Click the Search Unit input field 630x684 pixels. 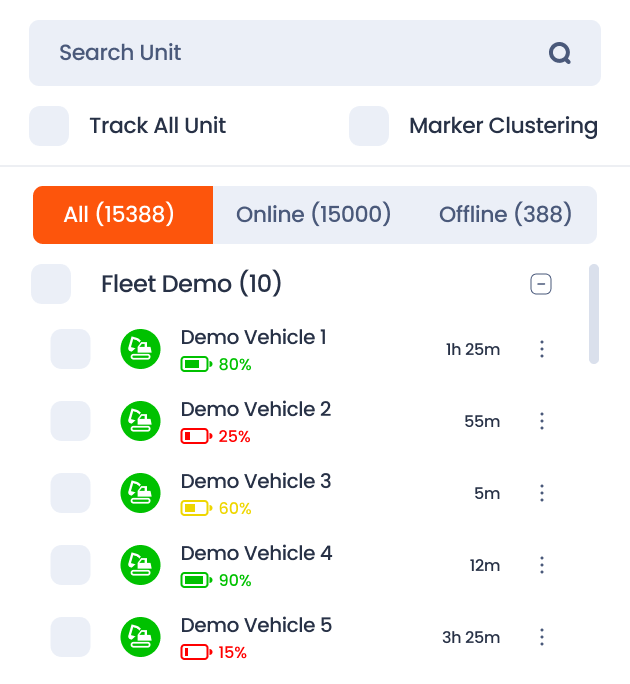click(x=315, y=53)
